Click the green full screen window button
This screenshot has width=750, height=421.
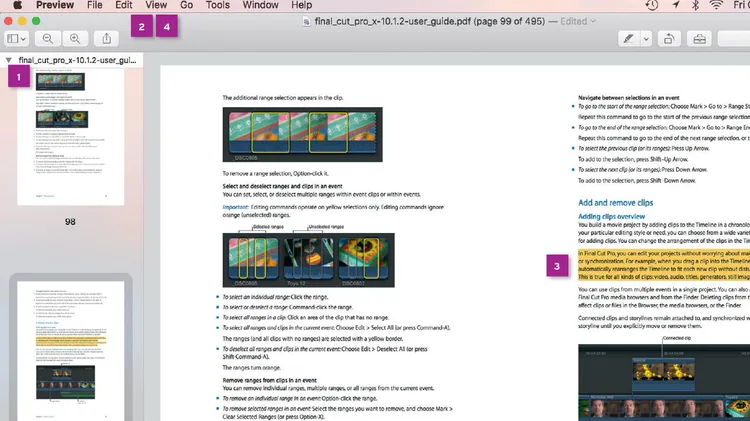(36, 21)
